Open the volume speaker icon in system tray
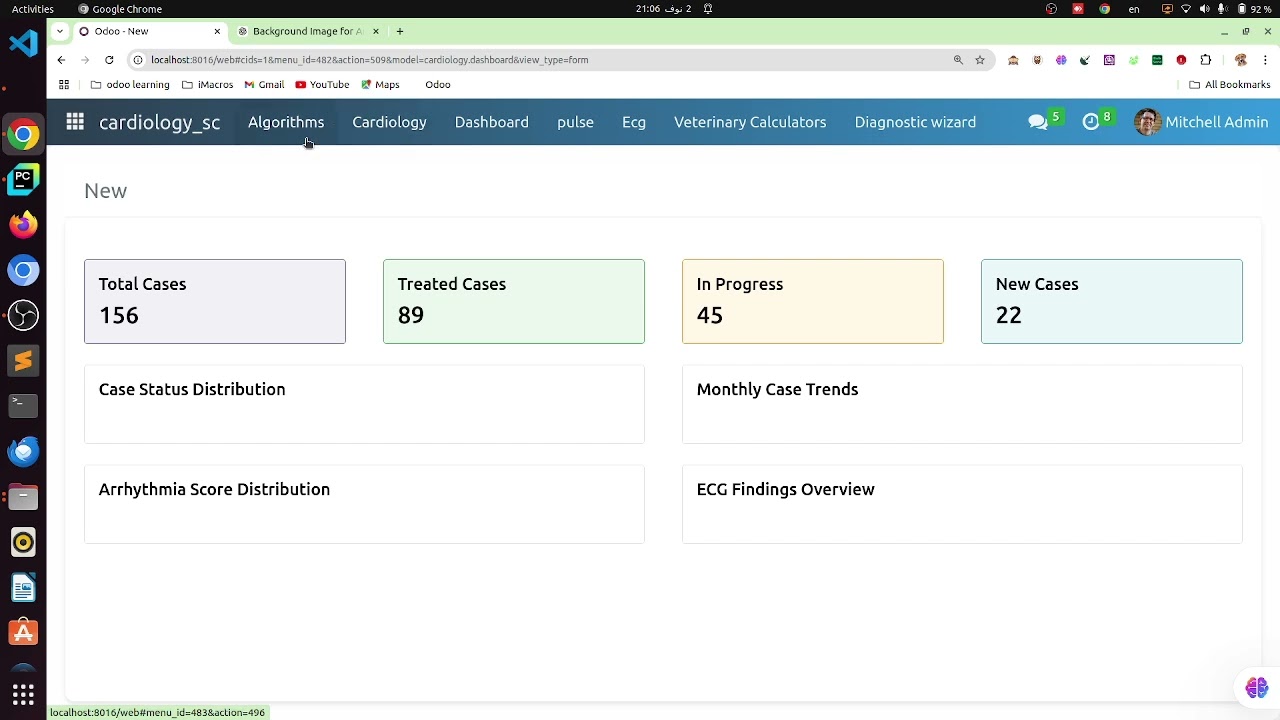This screenshot has height=720, width=1280. [x=1204, y=9]
